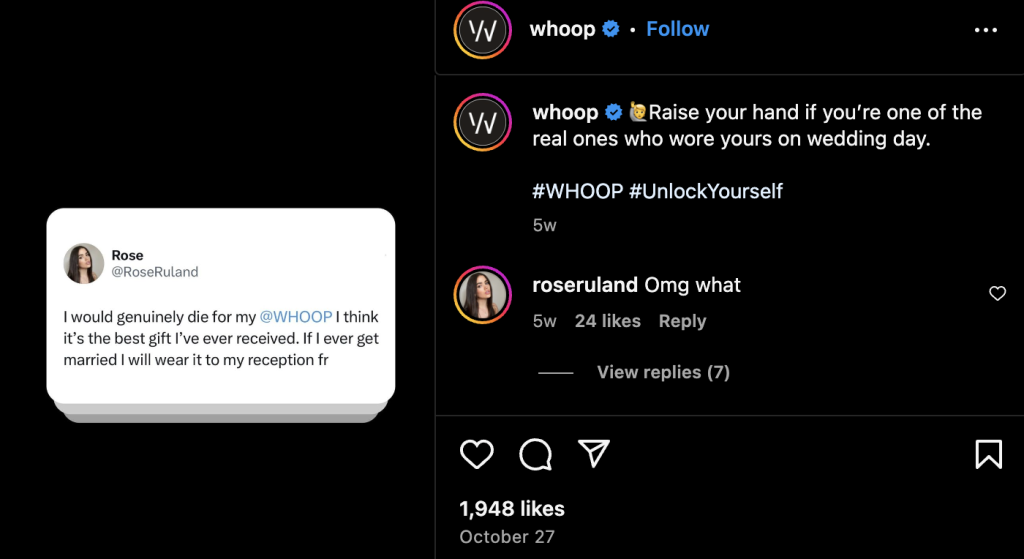Expand View replies (7)
1024x559 pixels.
663,372
